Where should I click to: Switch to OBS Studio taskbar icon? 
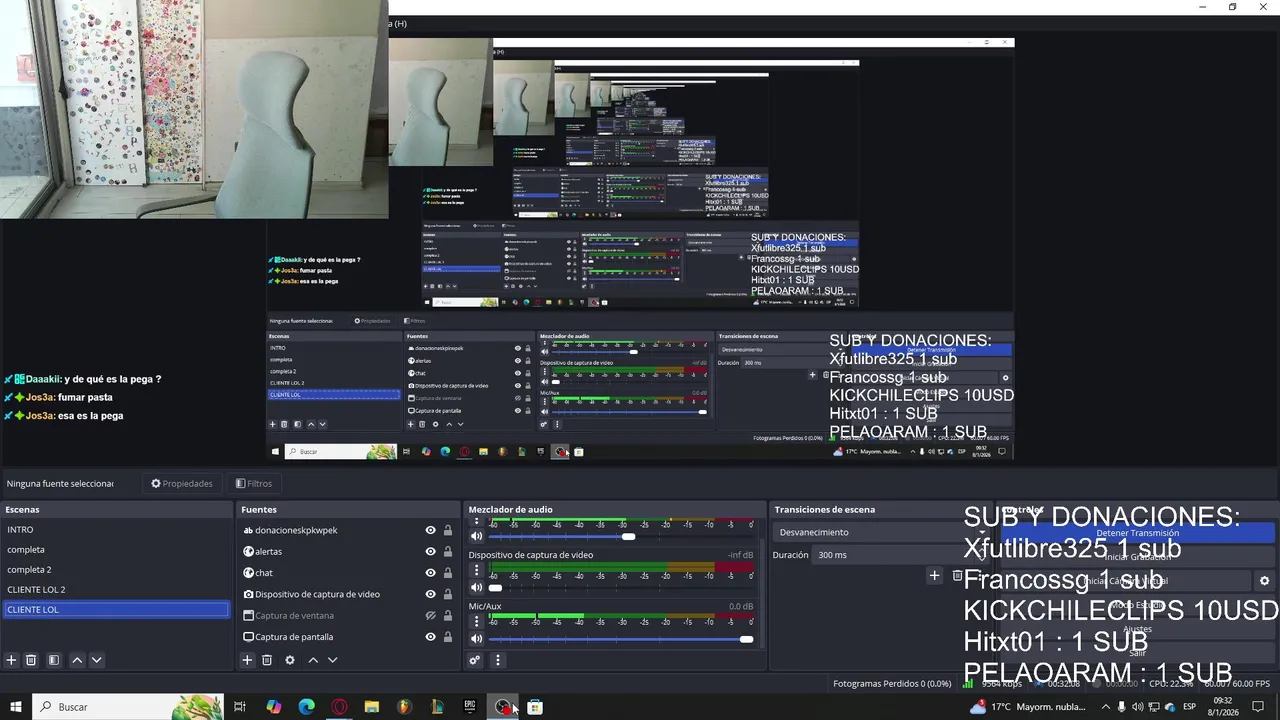pos(503,707)
